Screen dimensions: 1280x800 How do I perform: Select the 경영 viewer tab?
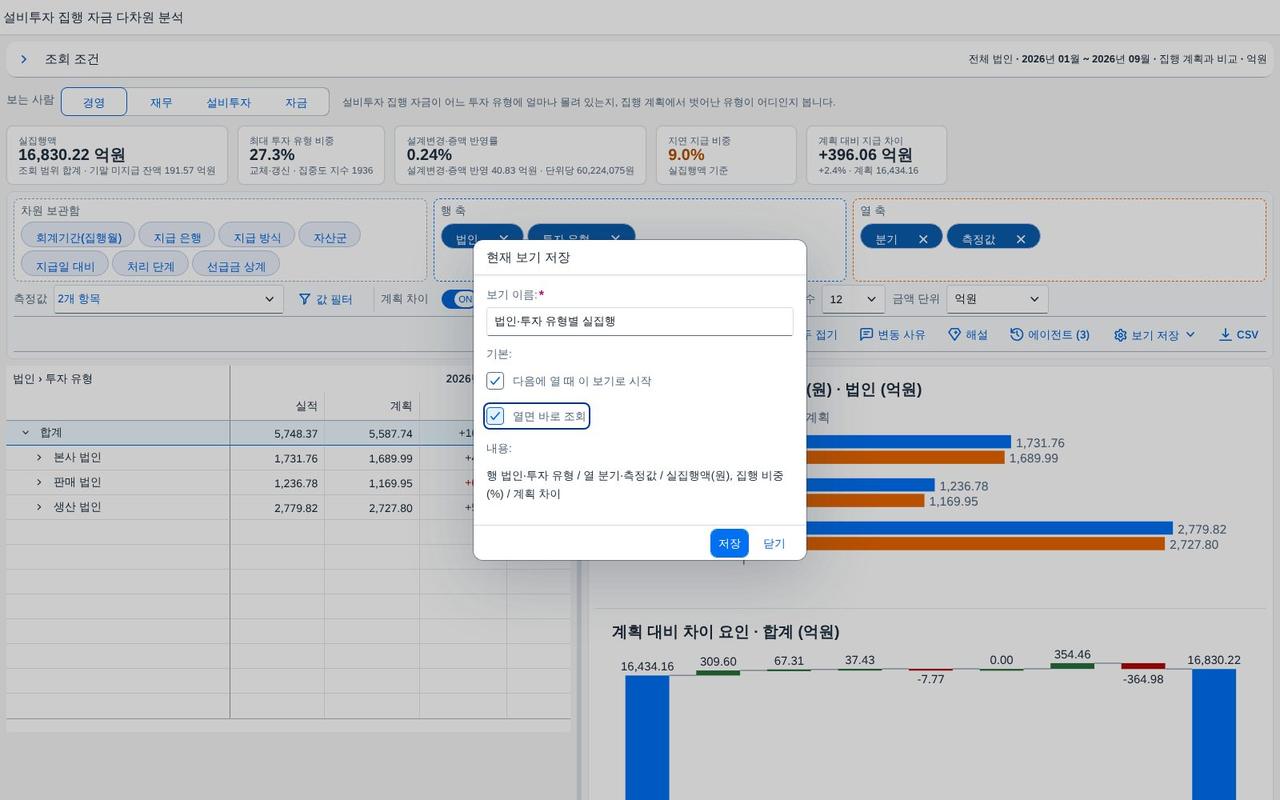pos(94,102)
